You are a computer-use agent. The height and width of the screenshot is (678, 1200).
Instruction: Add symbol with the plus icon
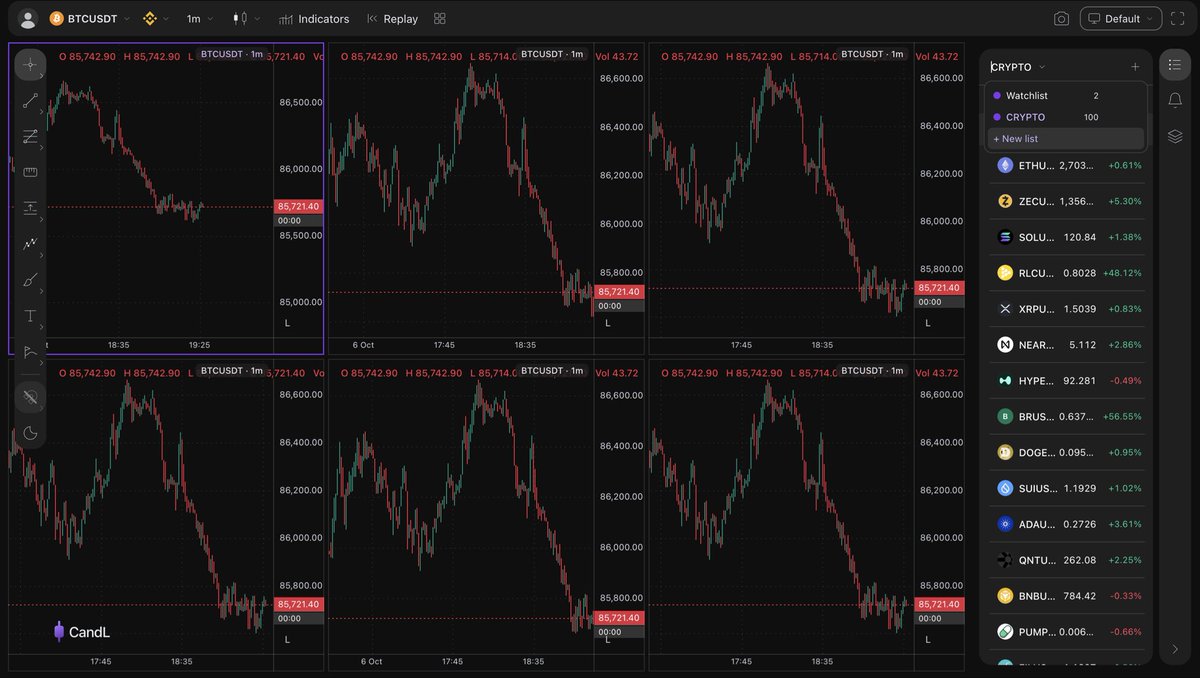[1135, 67]
